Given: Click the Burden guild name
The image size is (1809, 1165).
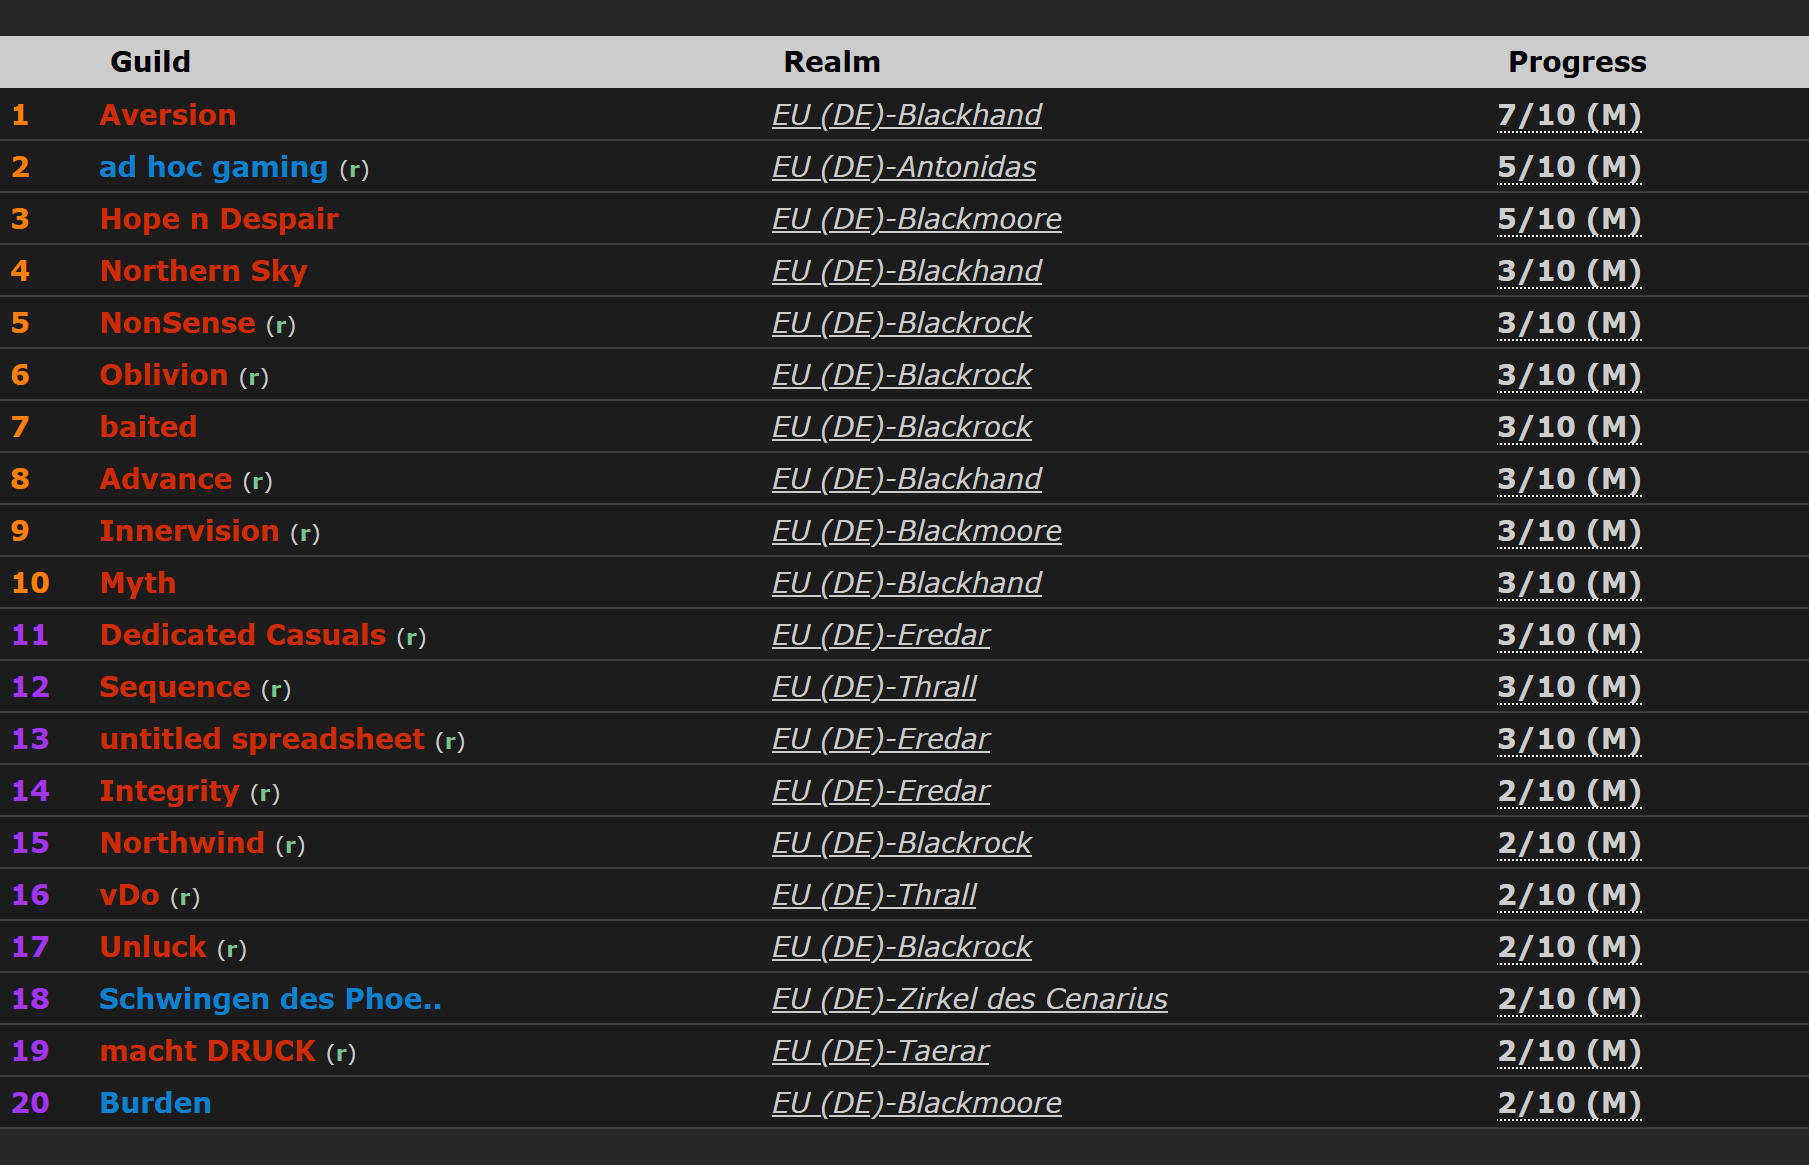Looking at the screenshot, I should pyautogui.click(x=156, y=1103).
